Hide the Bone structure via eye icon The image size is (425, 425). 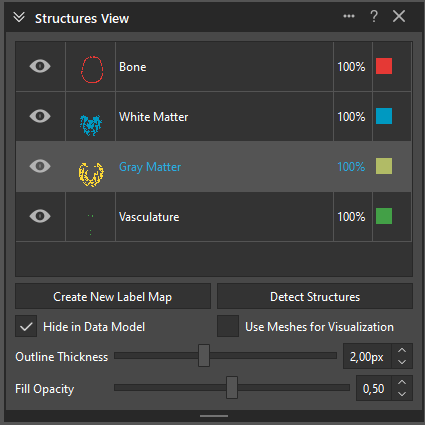pos(40,66)
